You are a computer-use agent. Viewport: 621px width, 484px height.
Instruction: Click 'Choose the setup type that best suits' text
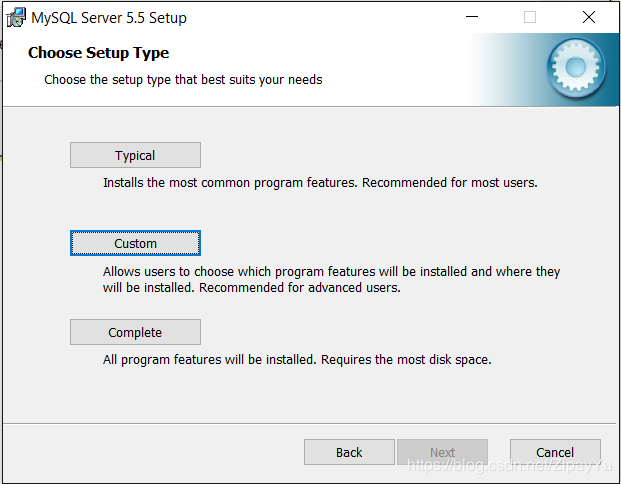click(x=183, y=80)
